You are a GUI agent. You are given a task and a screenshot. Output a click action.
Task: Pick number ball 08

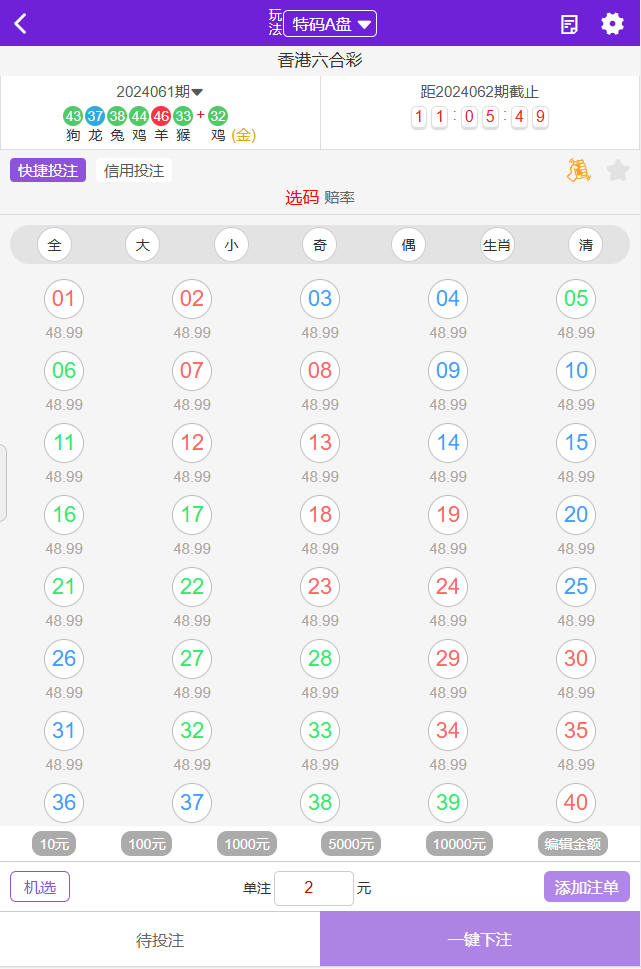320,371
